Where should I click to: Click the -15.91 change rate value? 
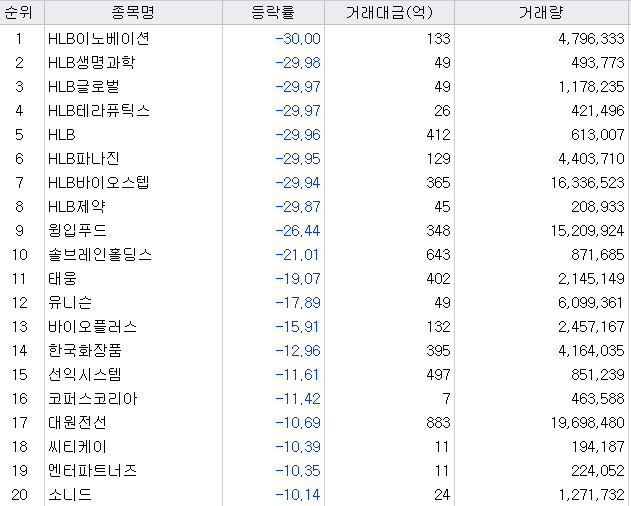click(298, 326)
